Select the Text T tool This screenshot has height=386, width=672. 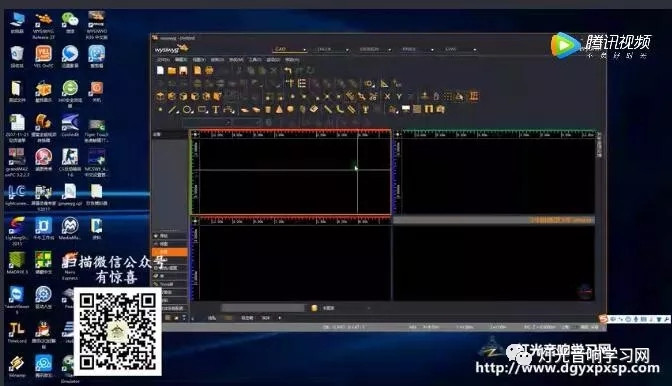pos(216,110)
